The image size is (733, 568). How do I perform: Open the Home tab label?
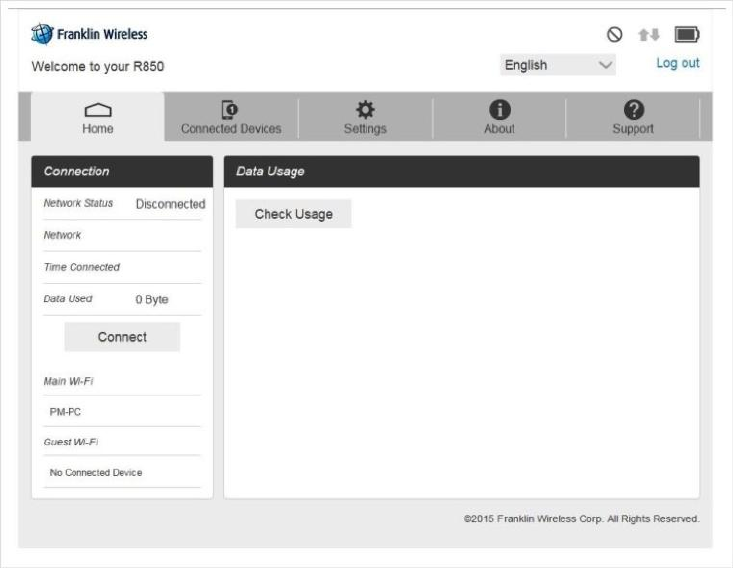pos(98,129)
